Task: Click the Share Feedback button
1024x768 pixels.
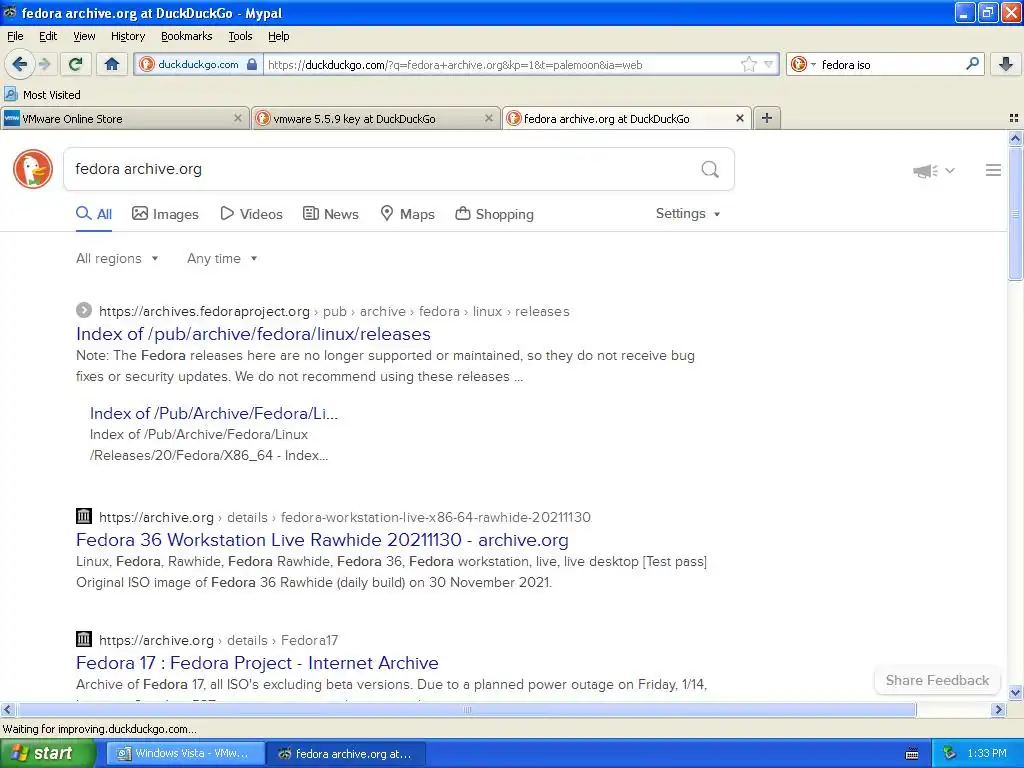Action: click(x=937, y=680)
